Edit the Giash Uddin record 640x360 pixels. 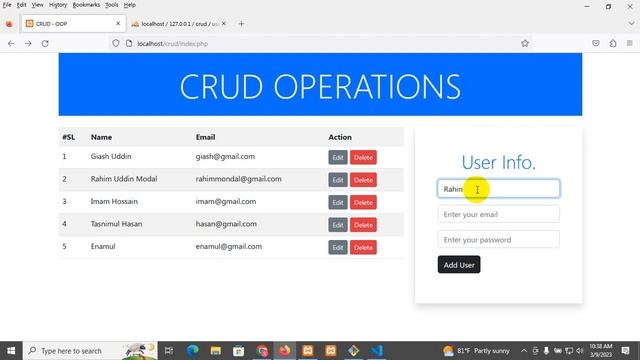click(338, 158)
